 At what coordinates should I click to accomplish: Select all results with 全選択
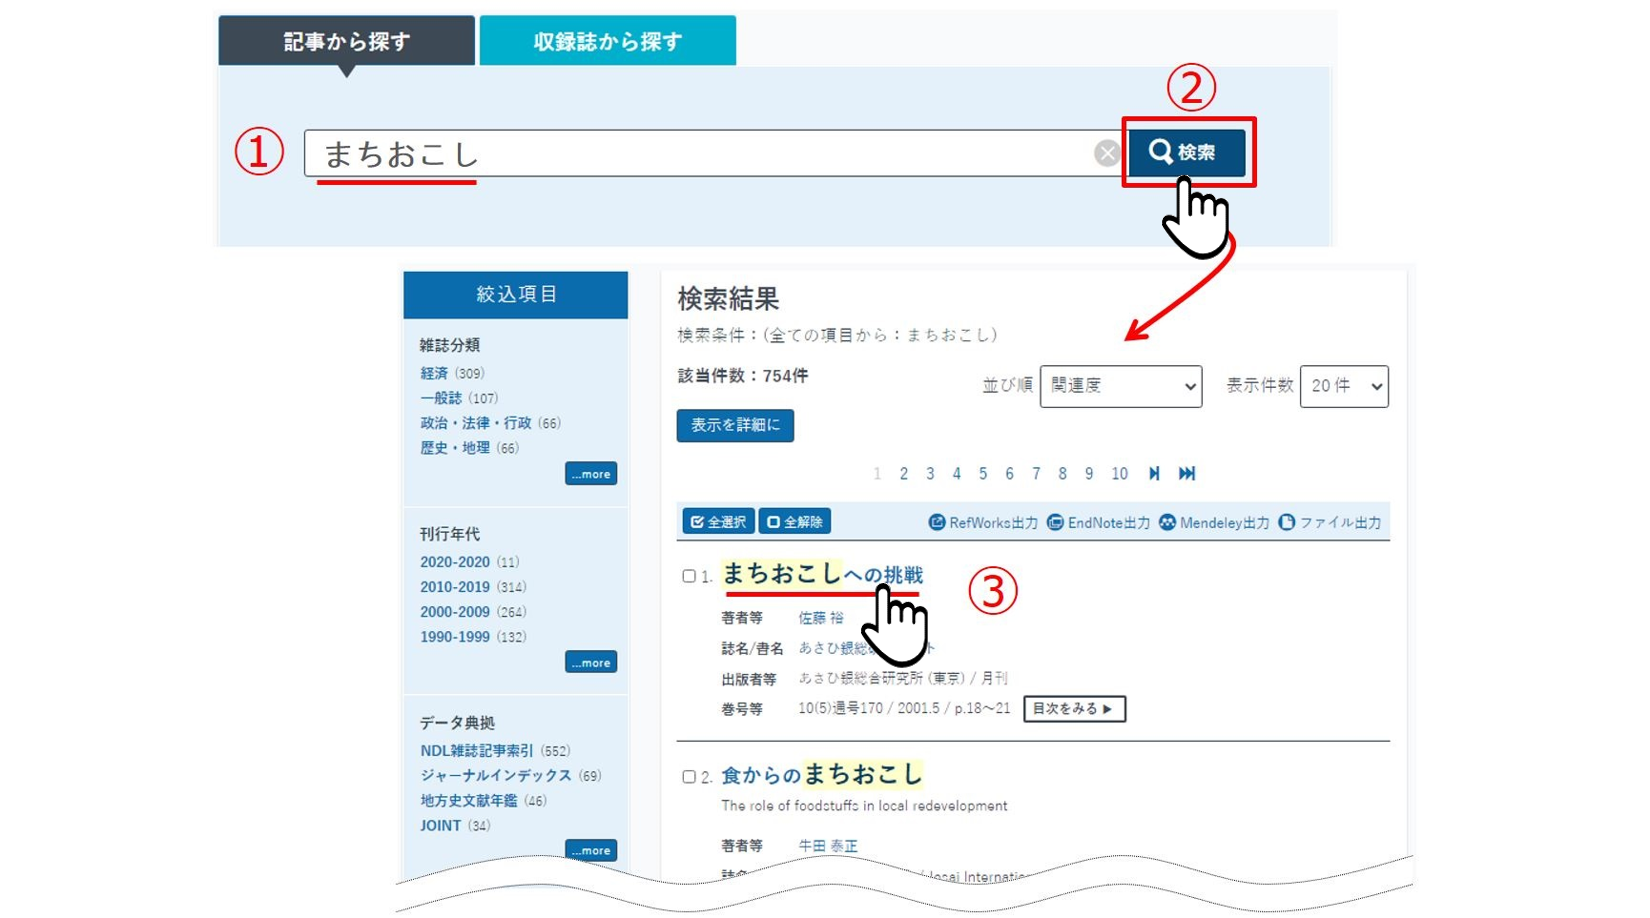[x=718, y=522]
